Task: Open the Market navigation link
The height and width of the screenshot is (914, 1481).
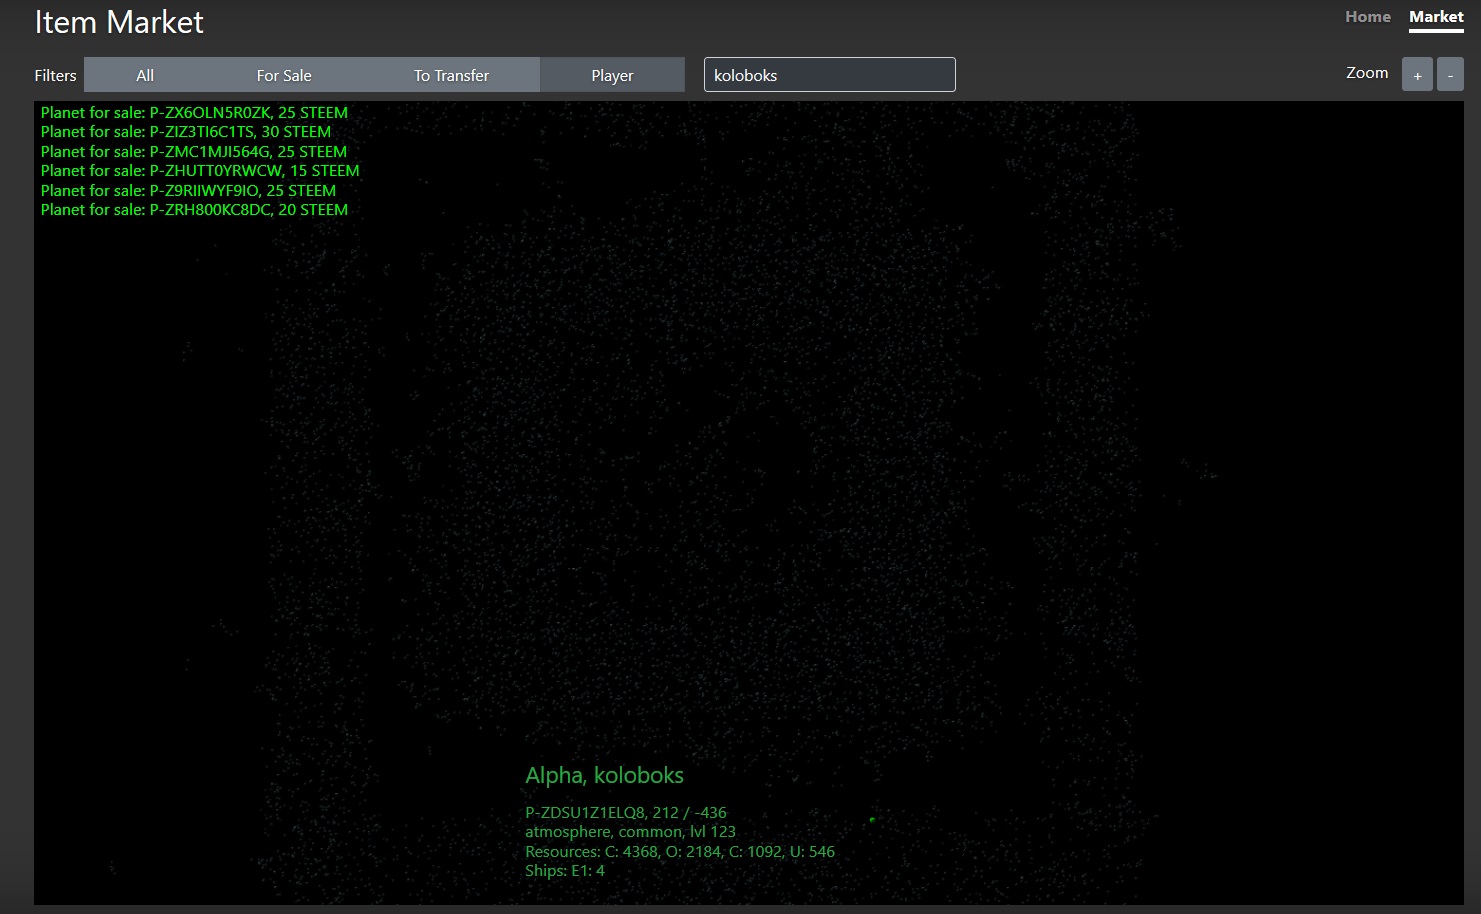Action: coord(1436,17)
